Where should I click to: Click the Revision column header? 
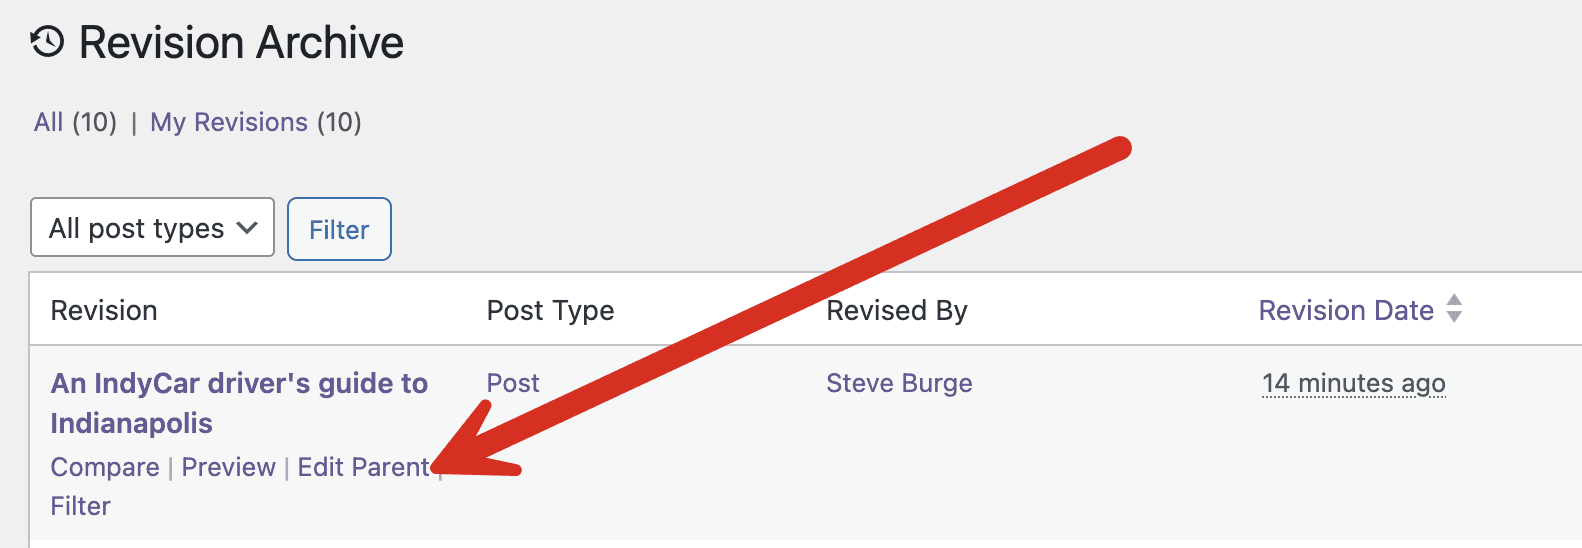coord(104,310)
